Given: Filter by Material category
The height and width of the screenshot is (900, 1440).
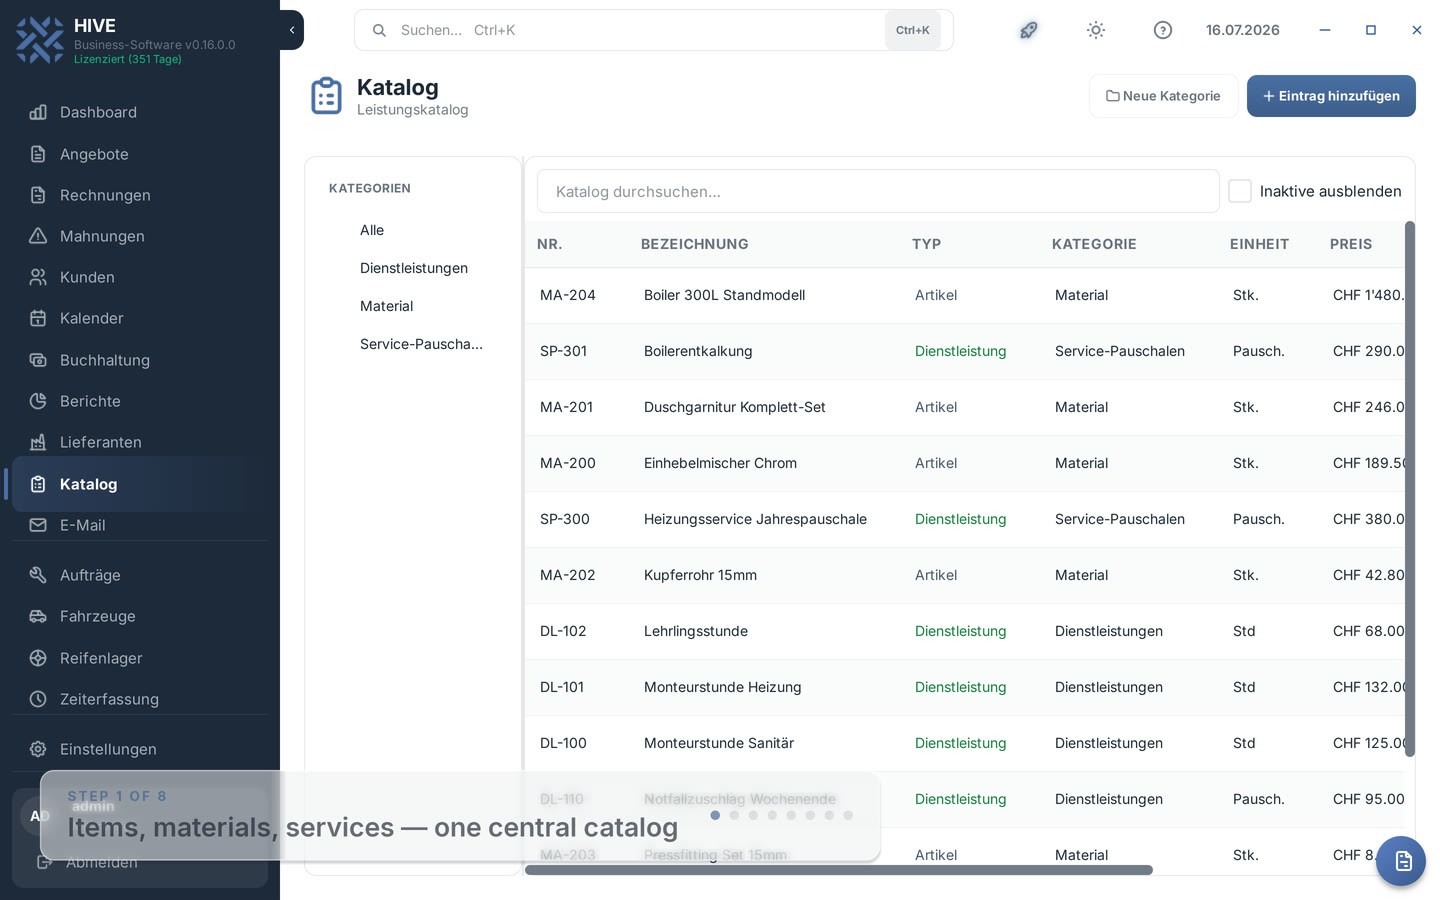Looking at the screenshot, I should (386, 306).
